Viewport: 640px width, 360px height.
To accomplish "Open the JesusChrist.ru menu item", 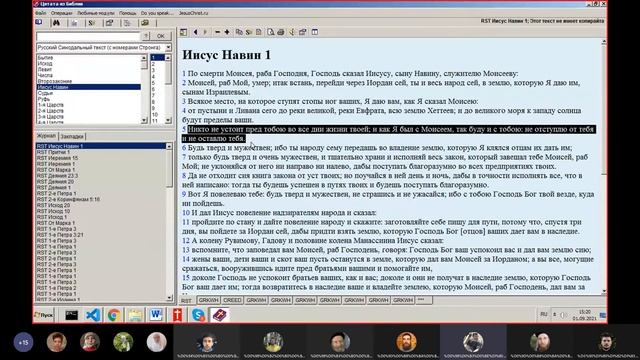I will pyautogui.click(x=193, y=13).
